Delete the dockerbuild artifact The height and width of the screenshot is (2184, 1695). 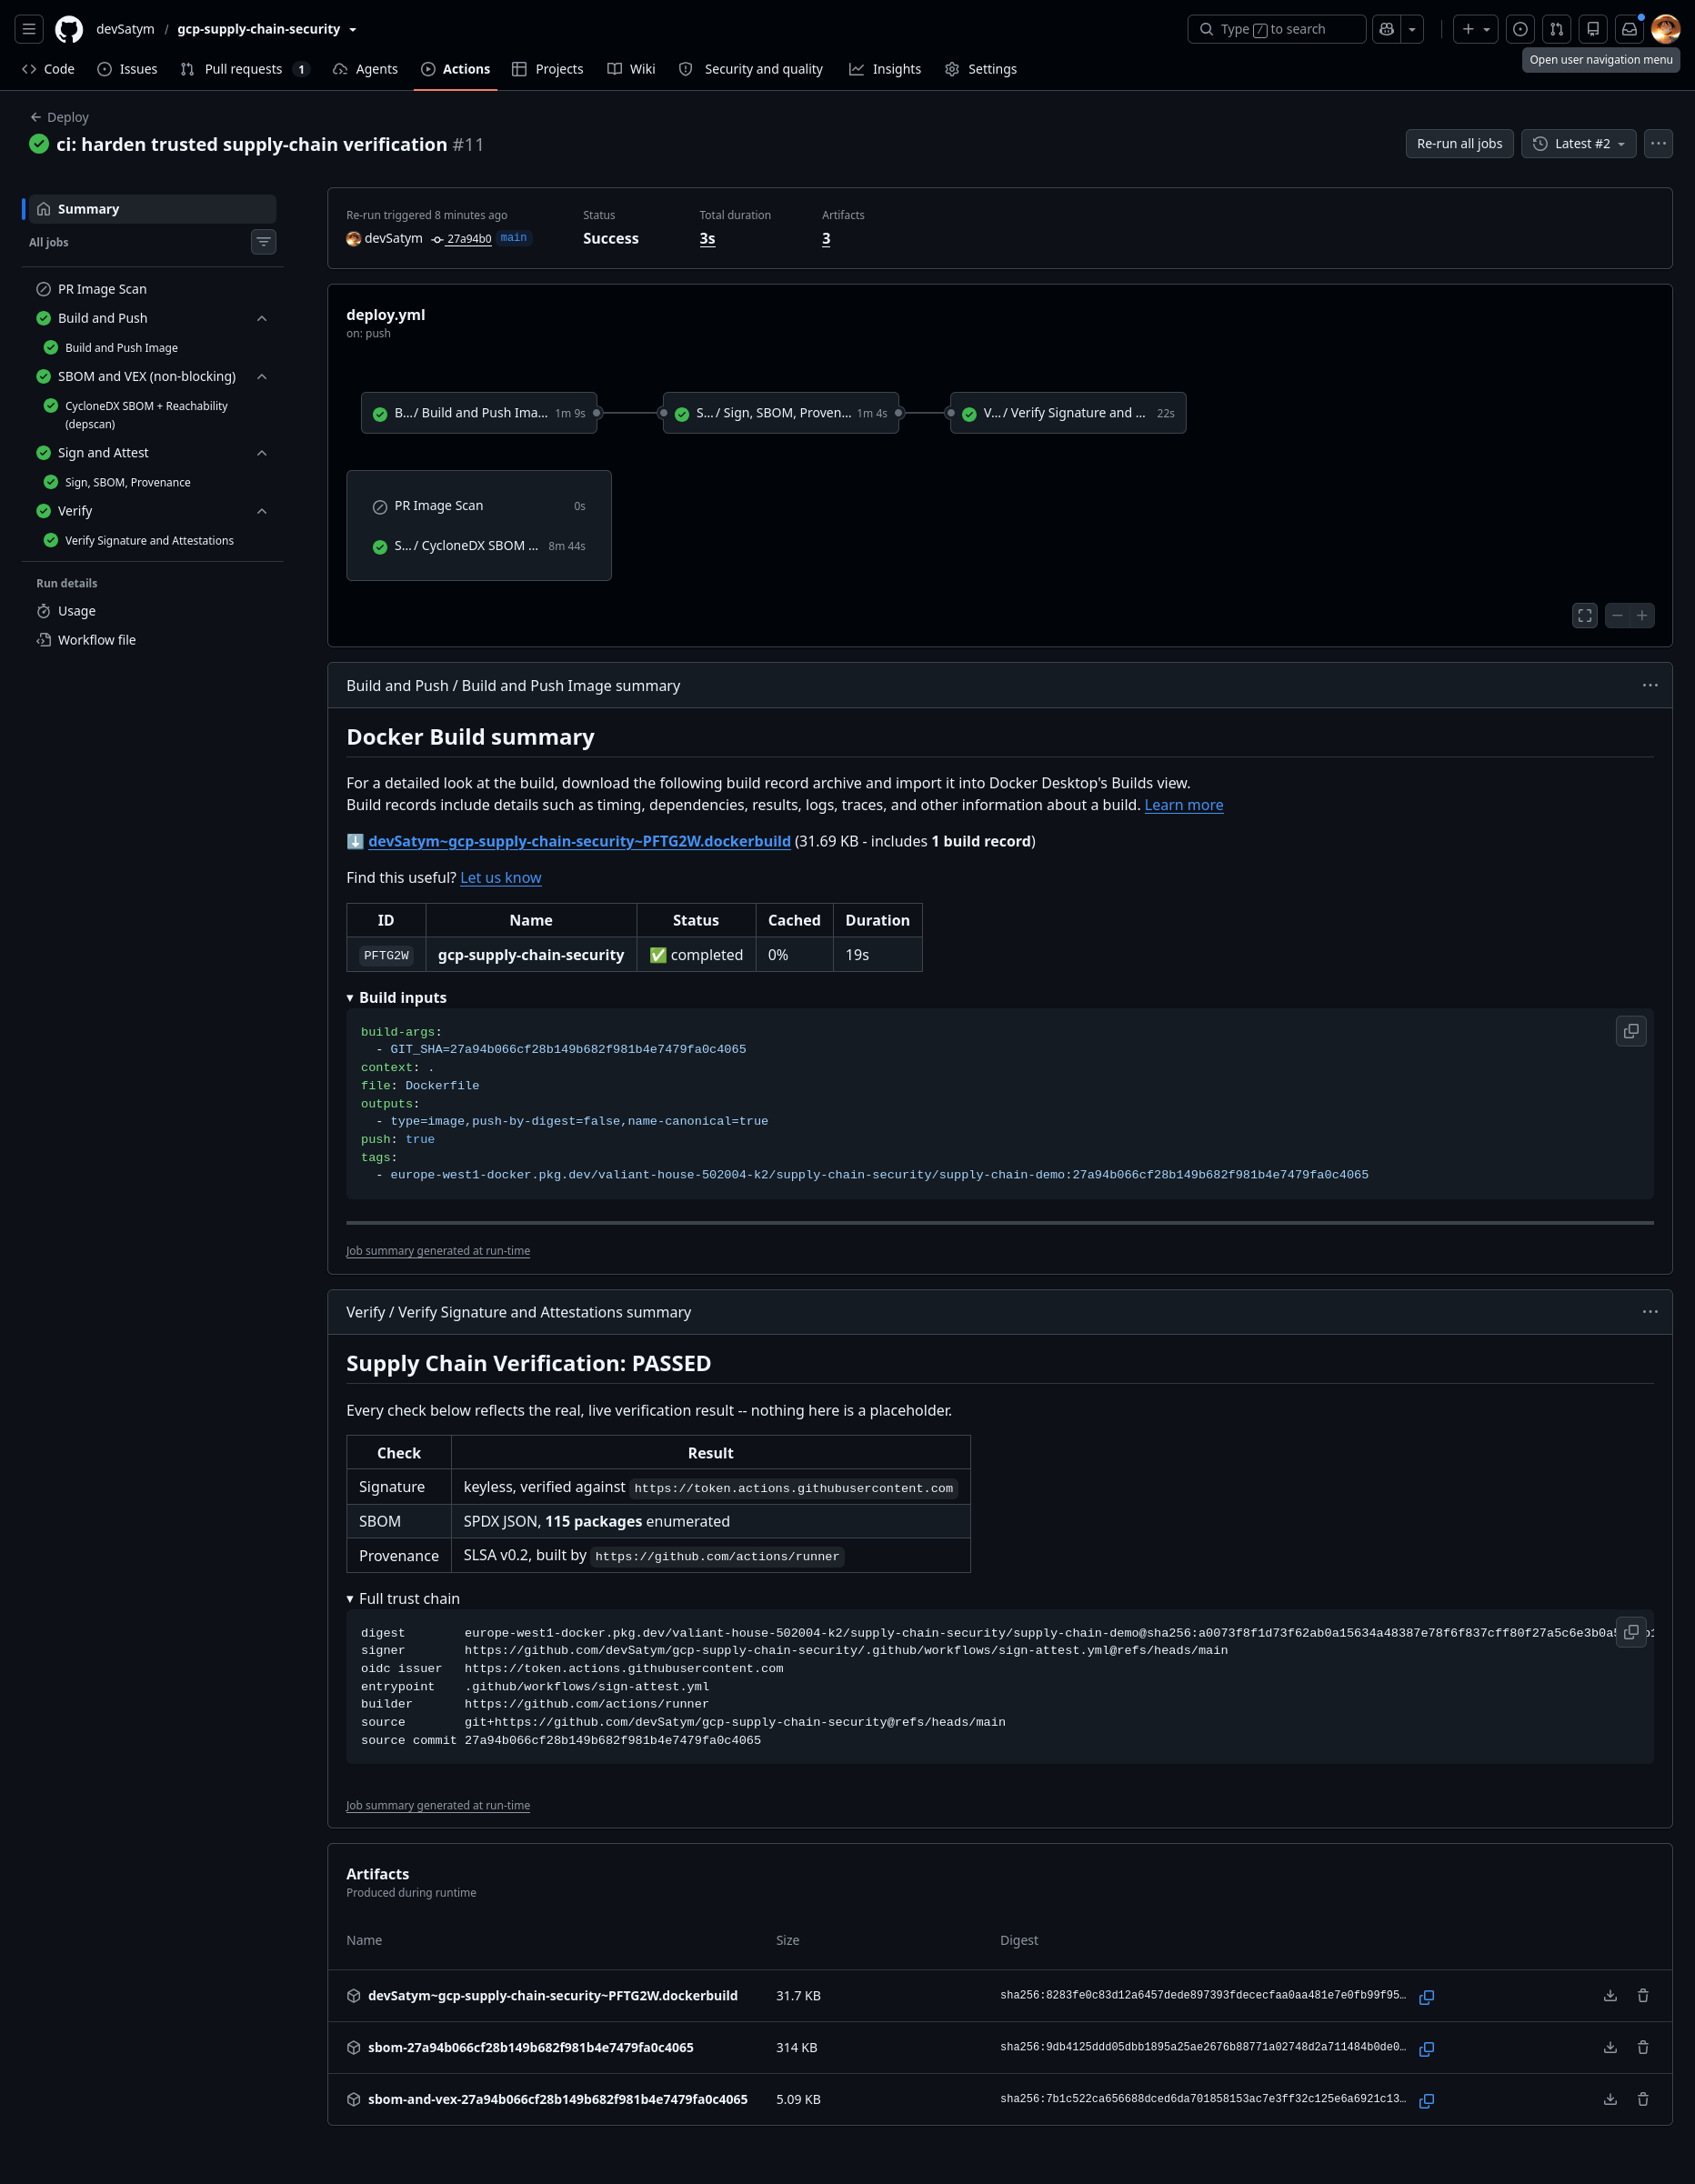tap(1643, 1995)
